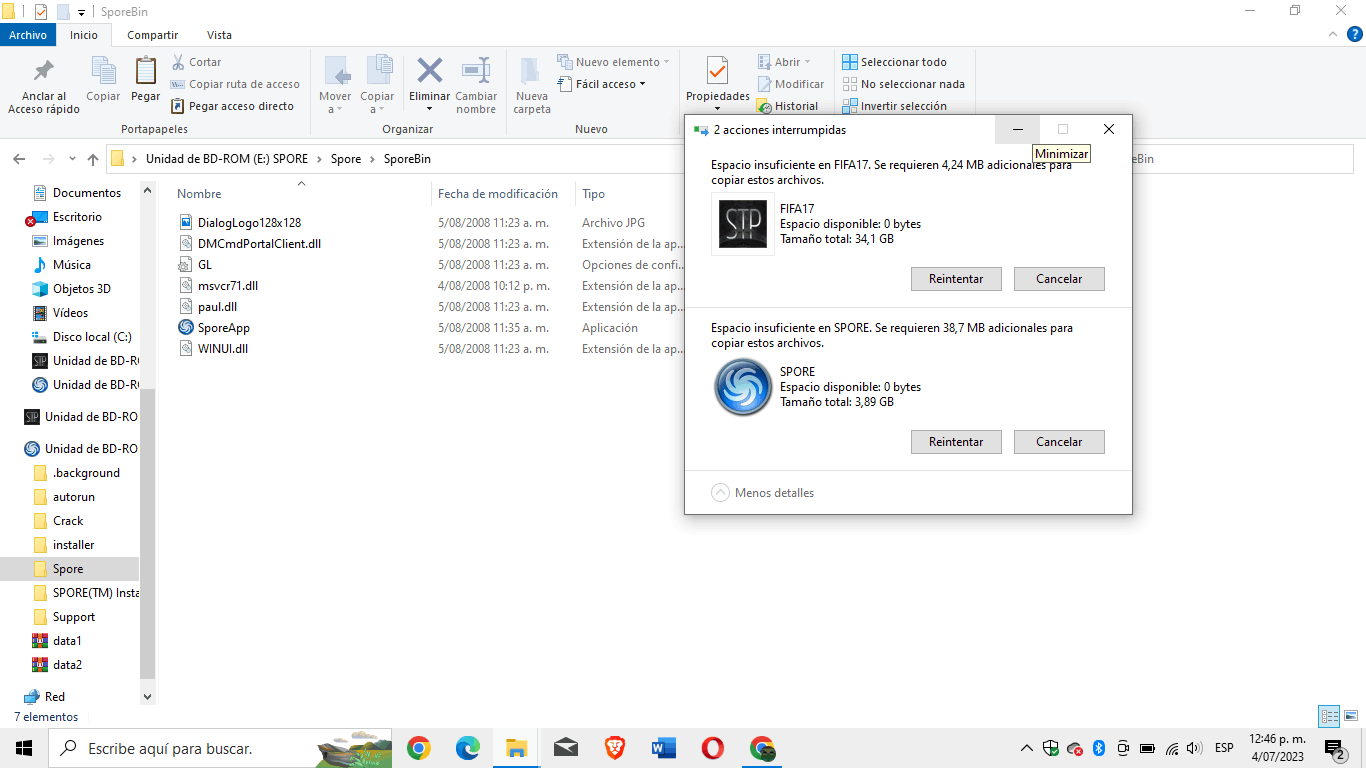
Task: Show hidden tray icons chevron
Action: 1026,748
